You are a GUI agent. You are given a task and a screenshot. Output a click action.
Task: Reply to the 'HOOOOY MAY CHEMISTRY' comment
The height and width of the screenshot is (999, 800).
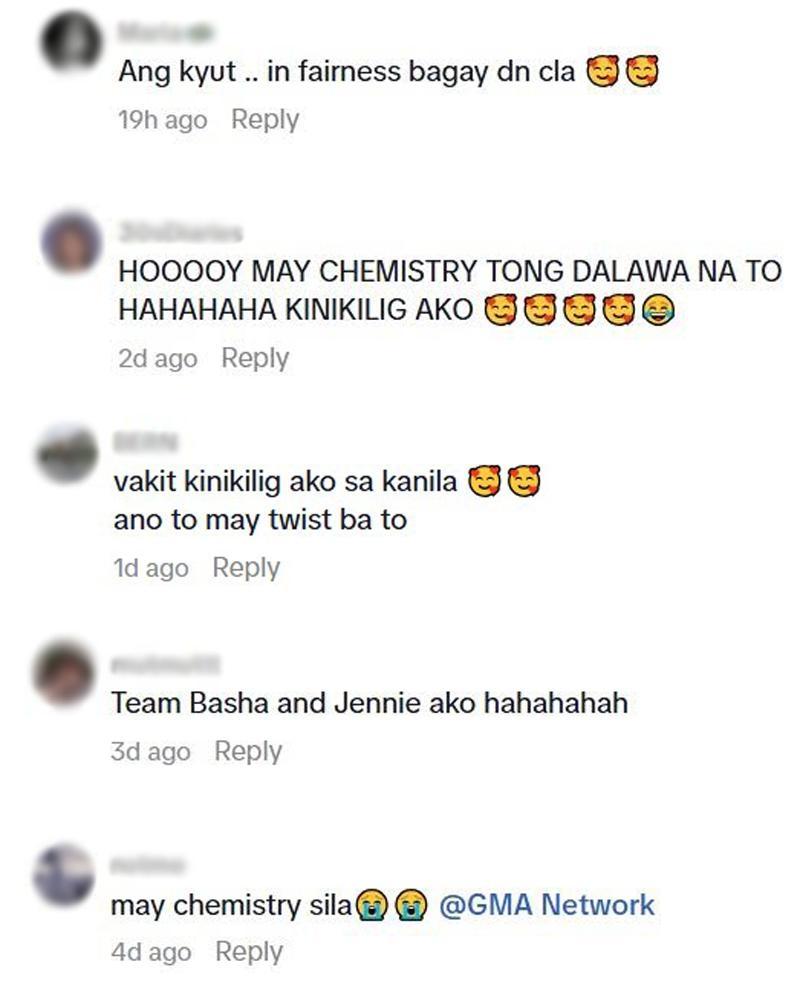[255, 358]
